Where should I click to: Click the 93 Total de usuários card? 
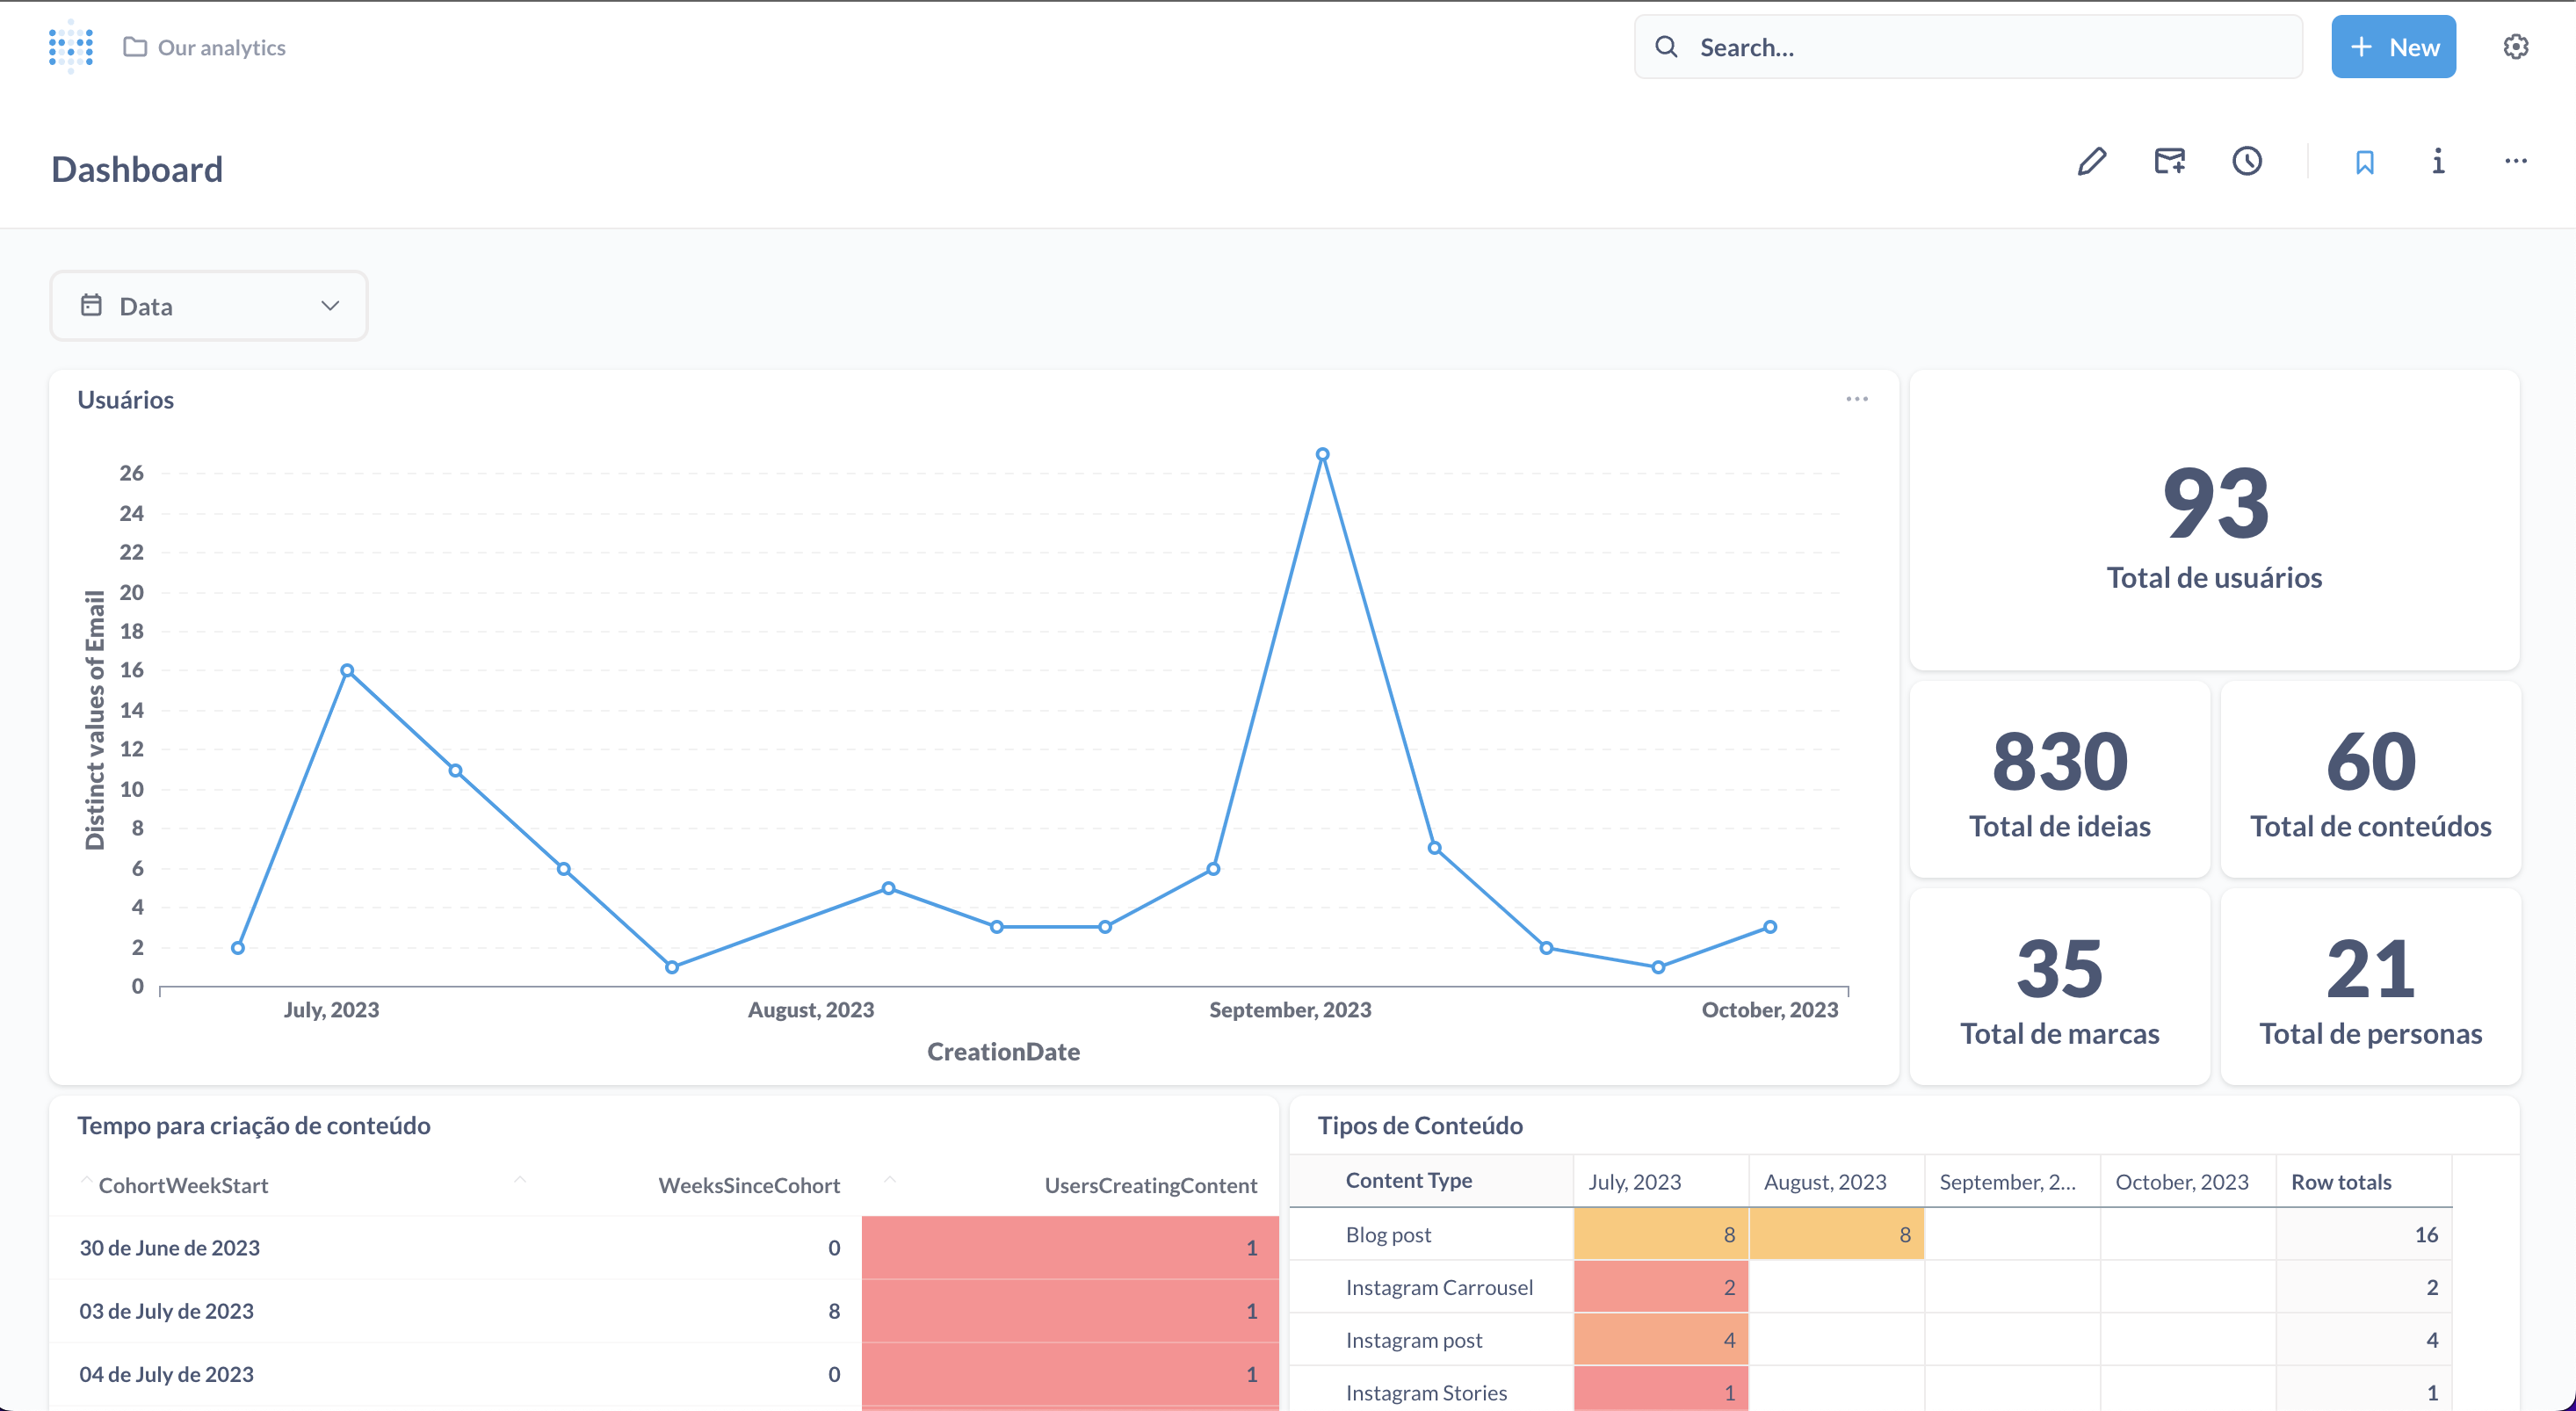[2214, 520]
